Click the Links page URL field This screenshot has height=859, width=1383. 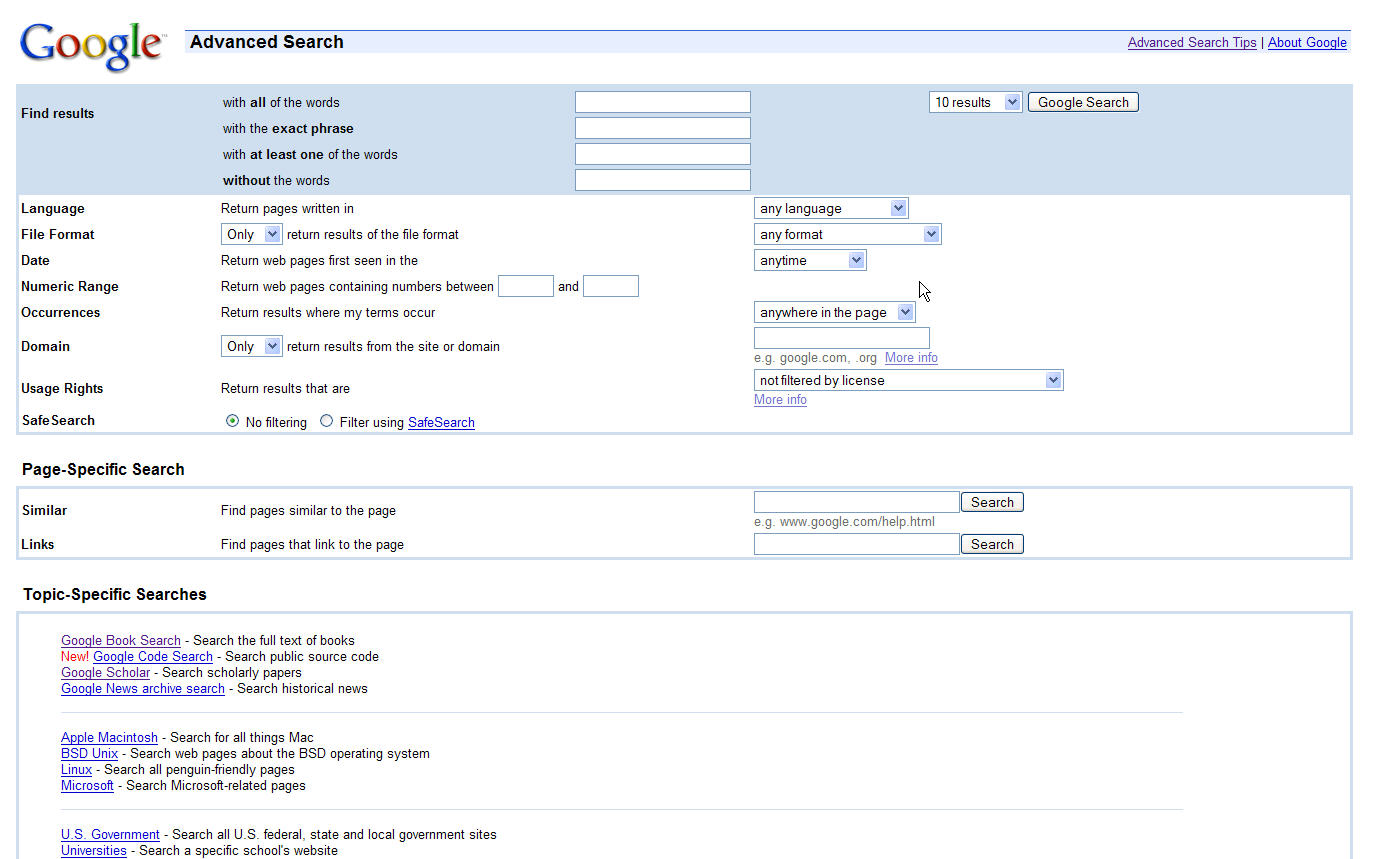[857, 544]
